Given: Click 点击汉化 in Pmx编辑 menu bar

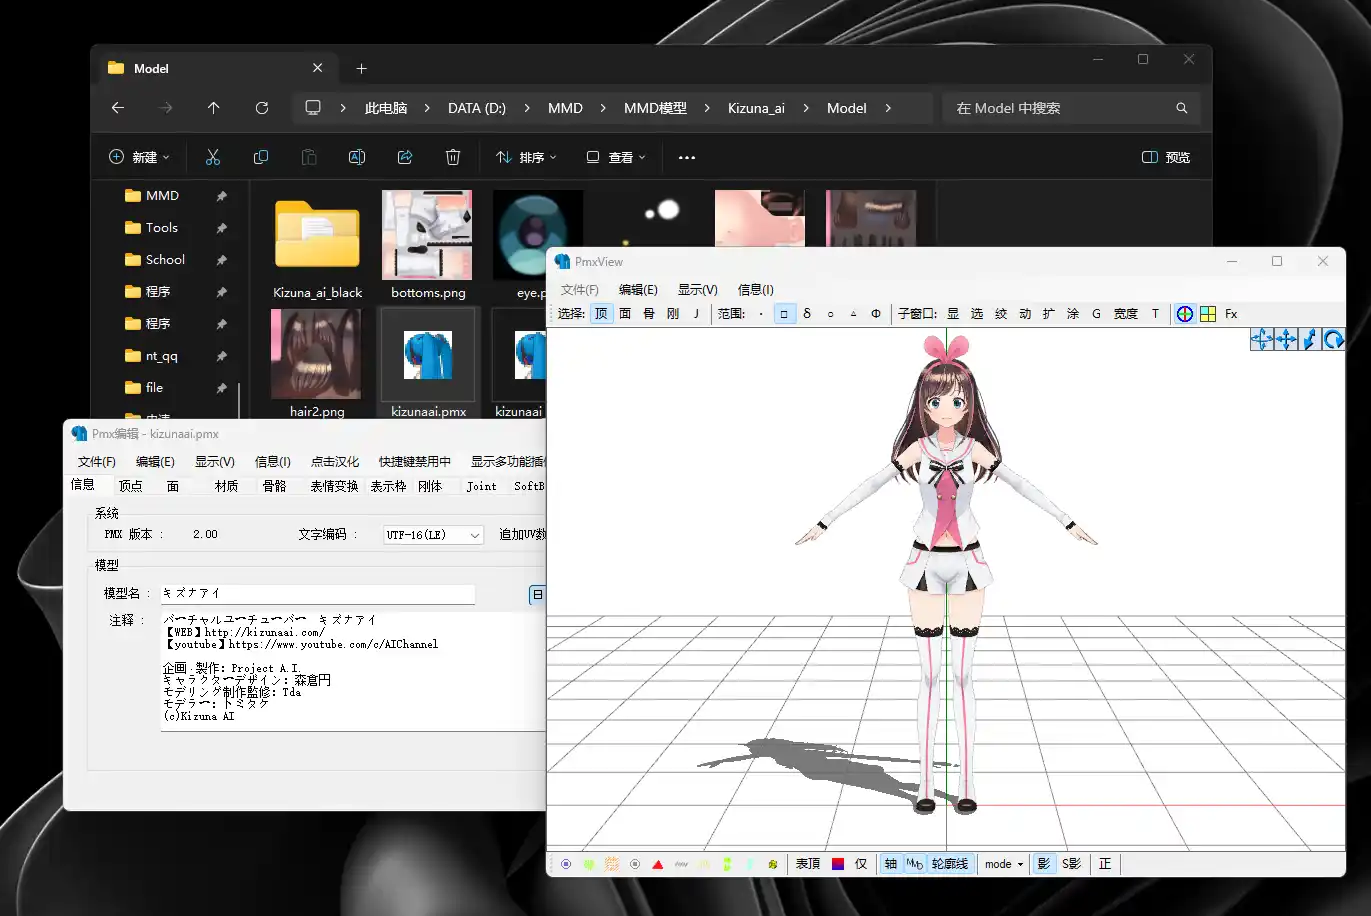Looking at the screenshot, I should tap(335, 462).
